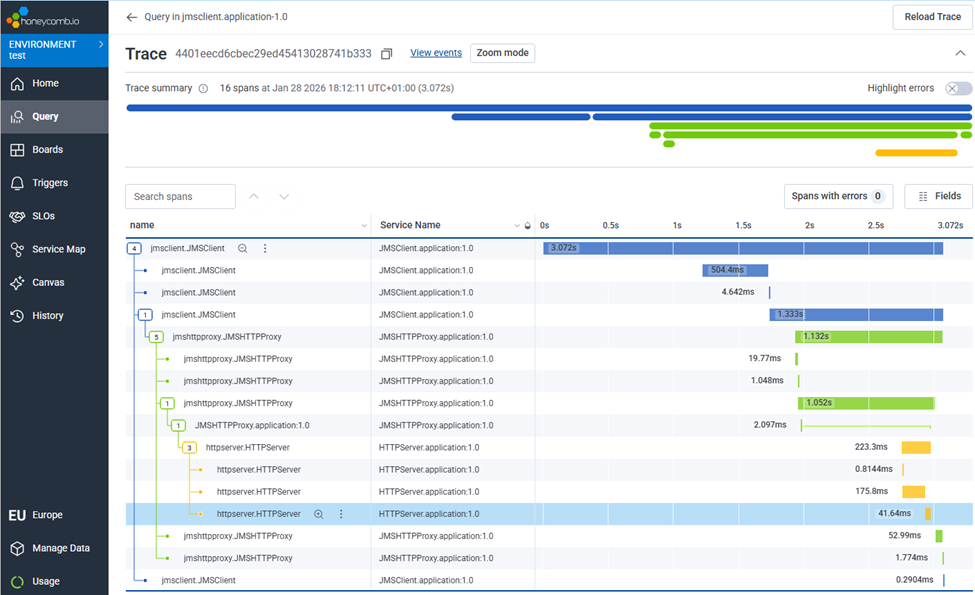
Task: Open the Service Name column dropdown
Action: tap(517, 226)
